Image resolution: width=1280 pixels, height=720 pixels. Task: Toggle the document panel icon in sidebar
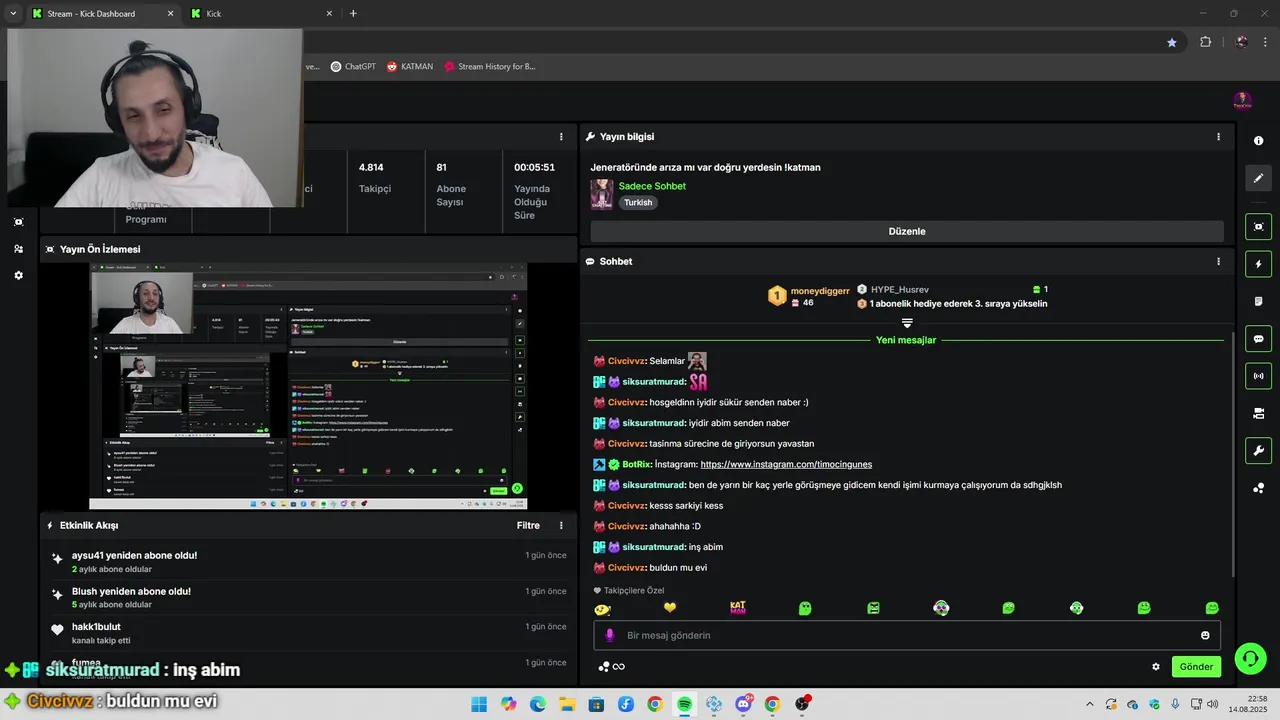click(x=1258, y=301)
